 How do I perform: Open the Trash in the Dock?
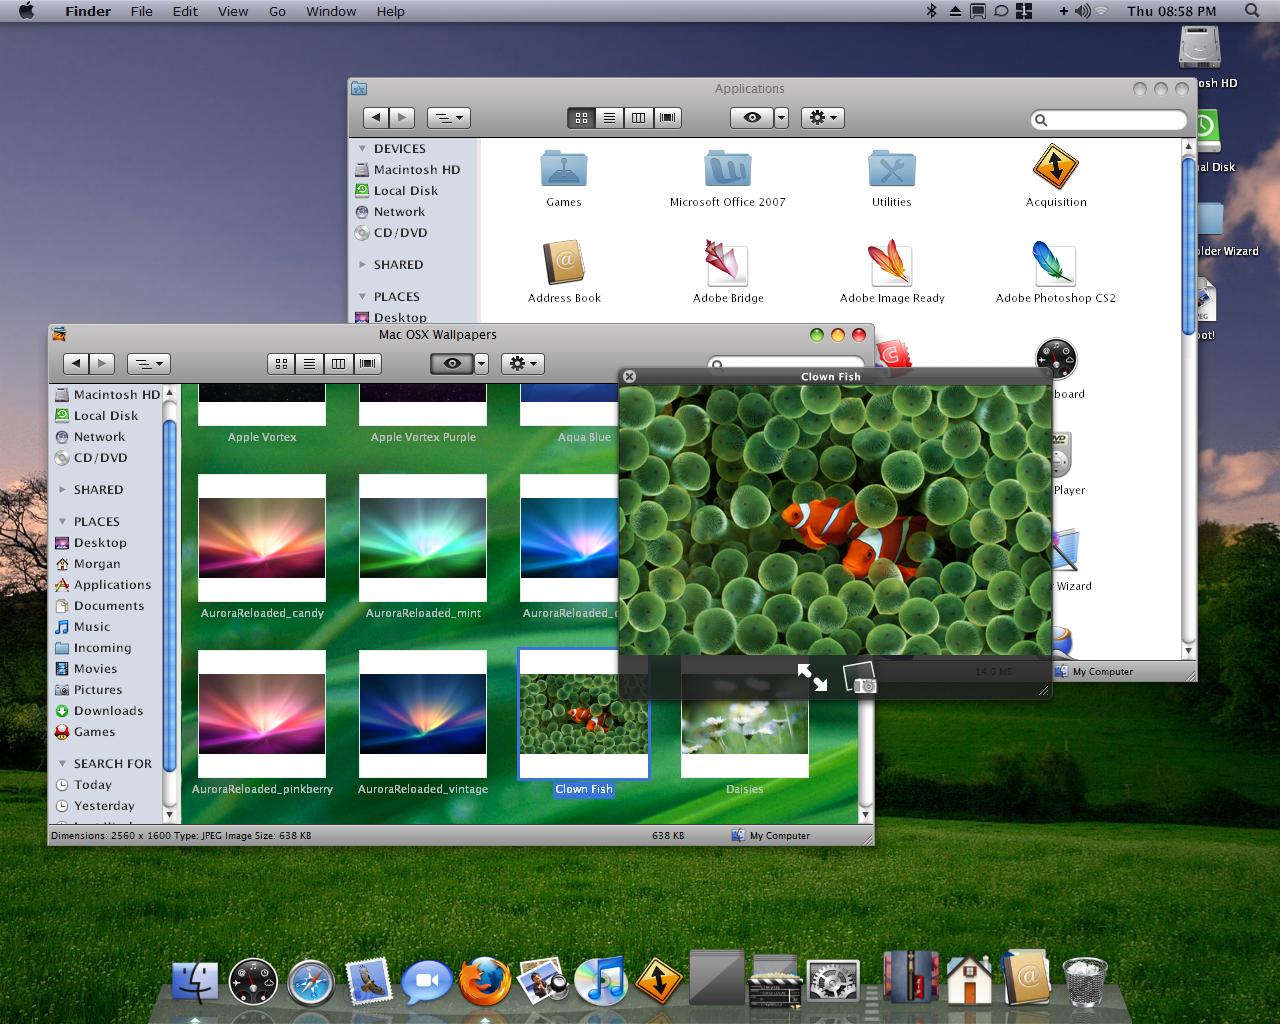coord(1085,981)
